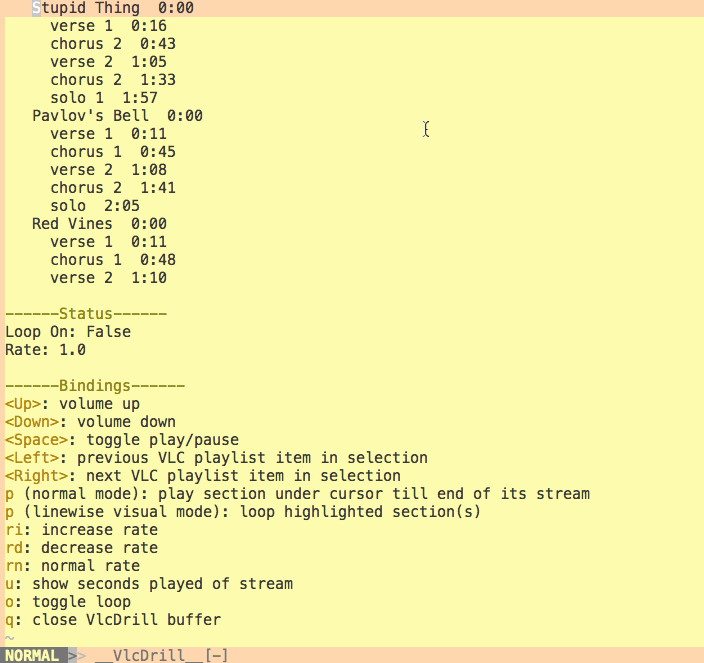Viewport: 704px width, 663px height.
Task: Select verse 2 at 1:10
Action: point(108,278)
